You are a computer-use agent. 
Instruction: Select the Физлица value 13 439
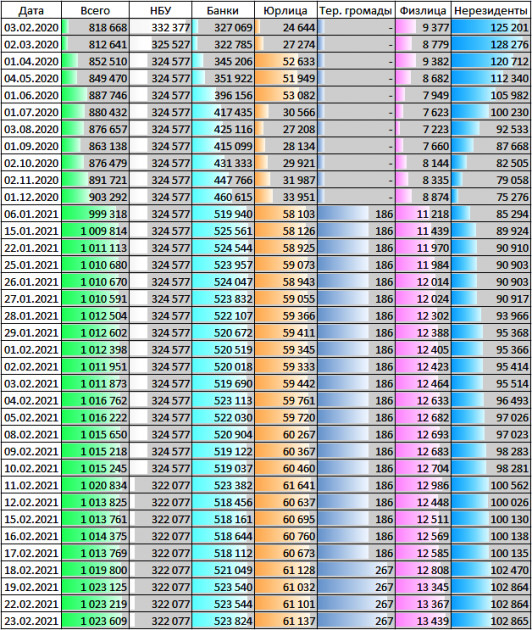click(x=423, y=621)
